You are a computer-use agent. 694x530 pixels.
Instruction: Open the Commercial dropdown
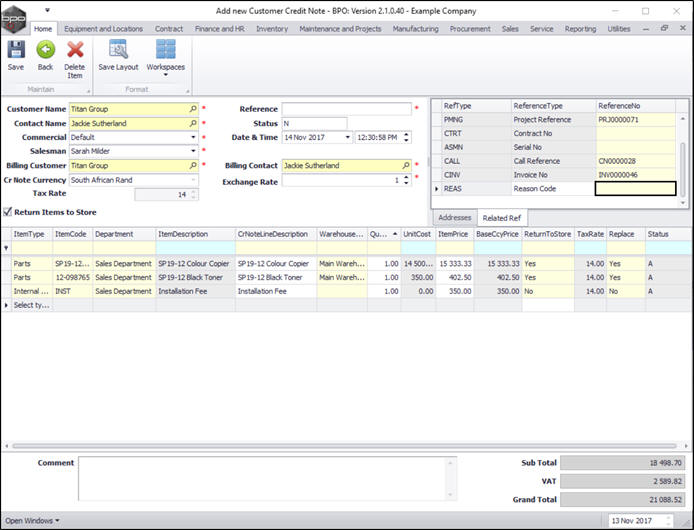193,137
